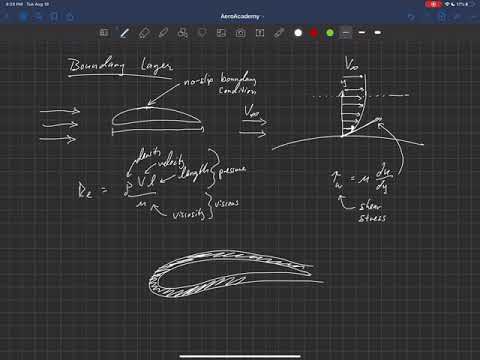Select the Shapes tool
The image size is (480, 360).
[x=183, y=33]
